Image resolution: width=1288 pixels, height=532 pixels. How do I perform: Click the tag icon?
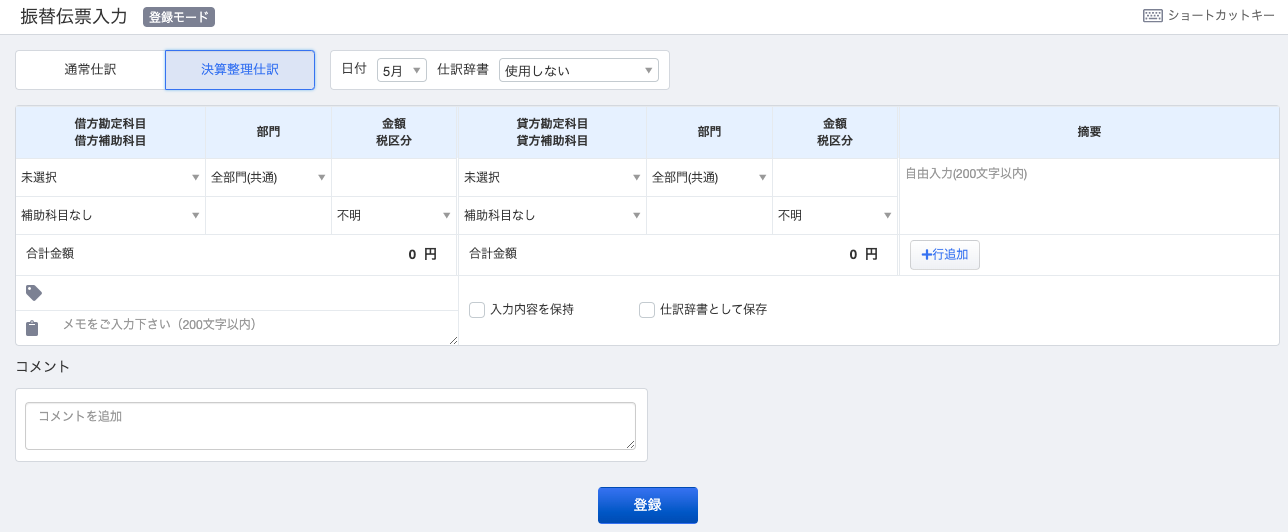[x=34, y=293]
